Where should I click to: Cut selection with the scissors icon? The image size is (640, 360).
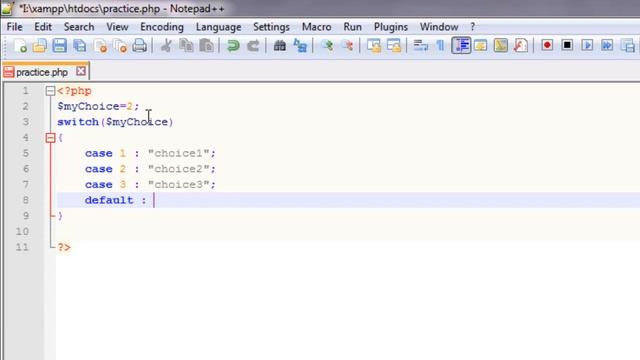point(166,46)
